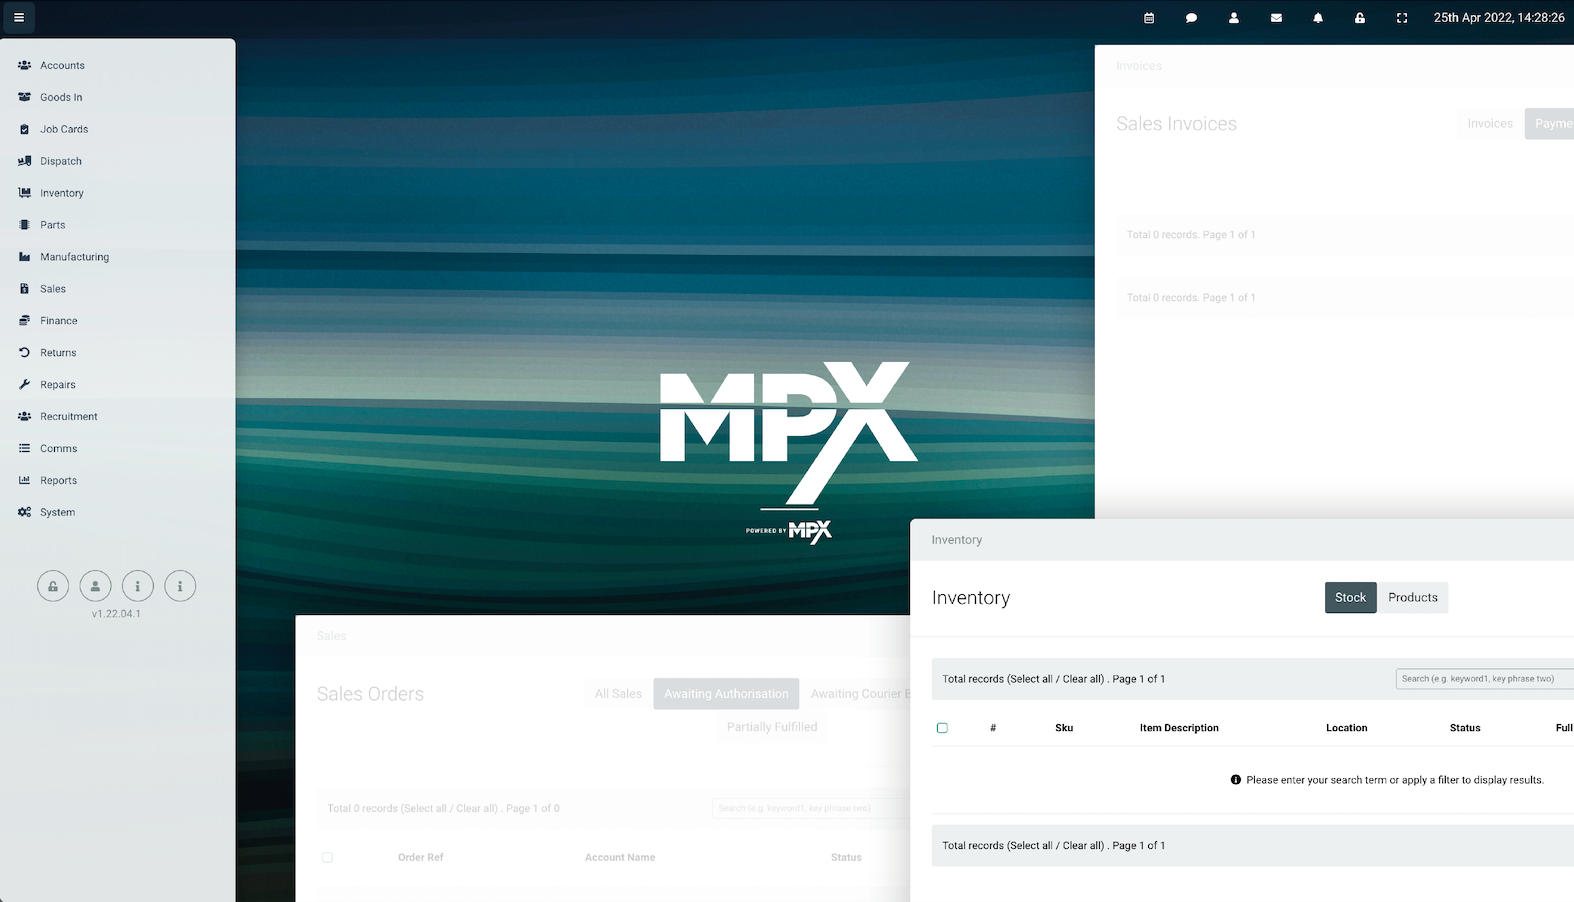This screenshot has height=902, width=1574.
Task: Open the chat bubble icon
Action: click(x=1191, y=18)
